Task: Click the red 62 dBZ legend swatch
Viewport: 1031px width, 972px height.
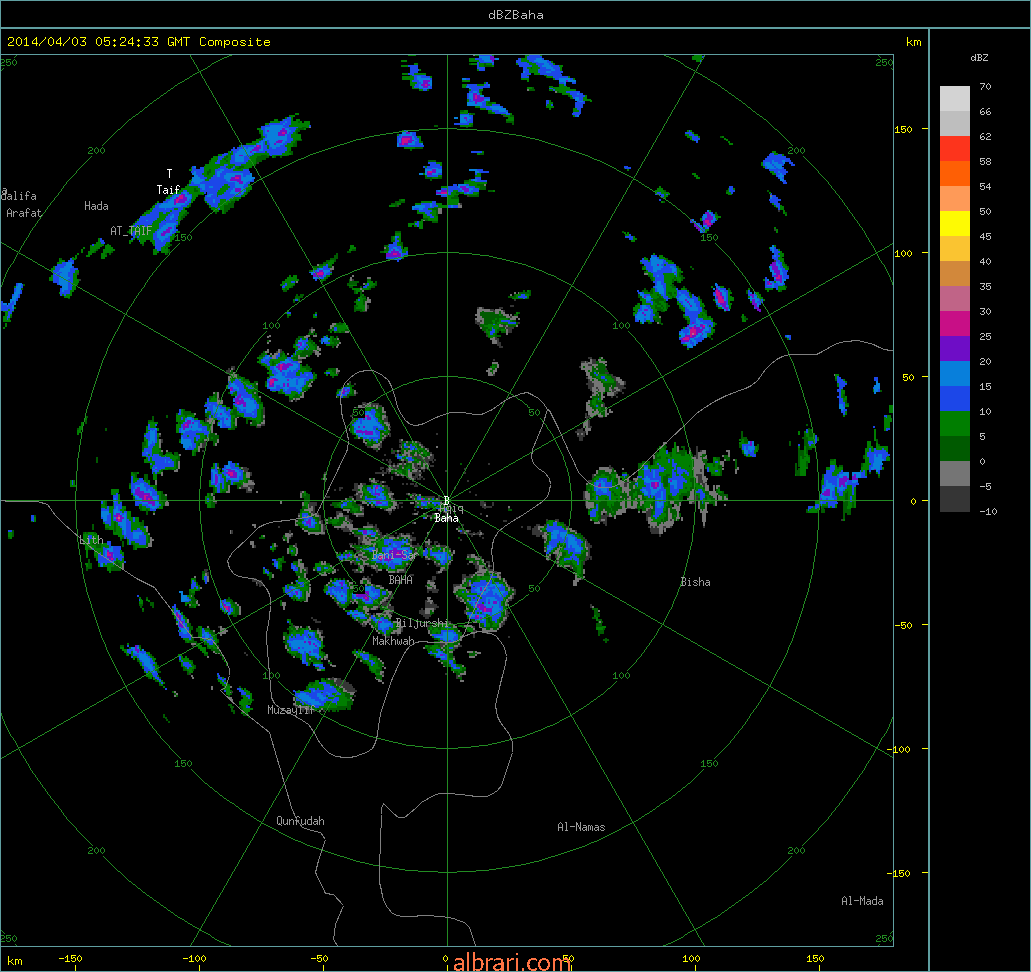Action: coord(955,149)
